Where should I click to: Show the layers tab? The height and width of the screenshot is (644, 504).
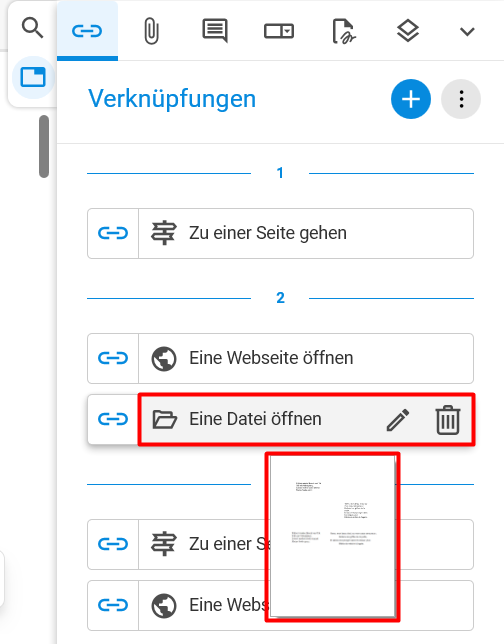[407, 31]
